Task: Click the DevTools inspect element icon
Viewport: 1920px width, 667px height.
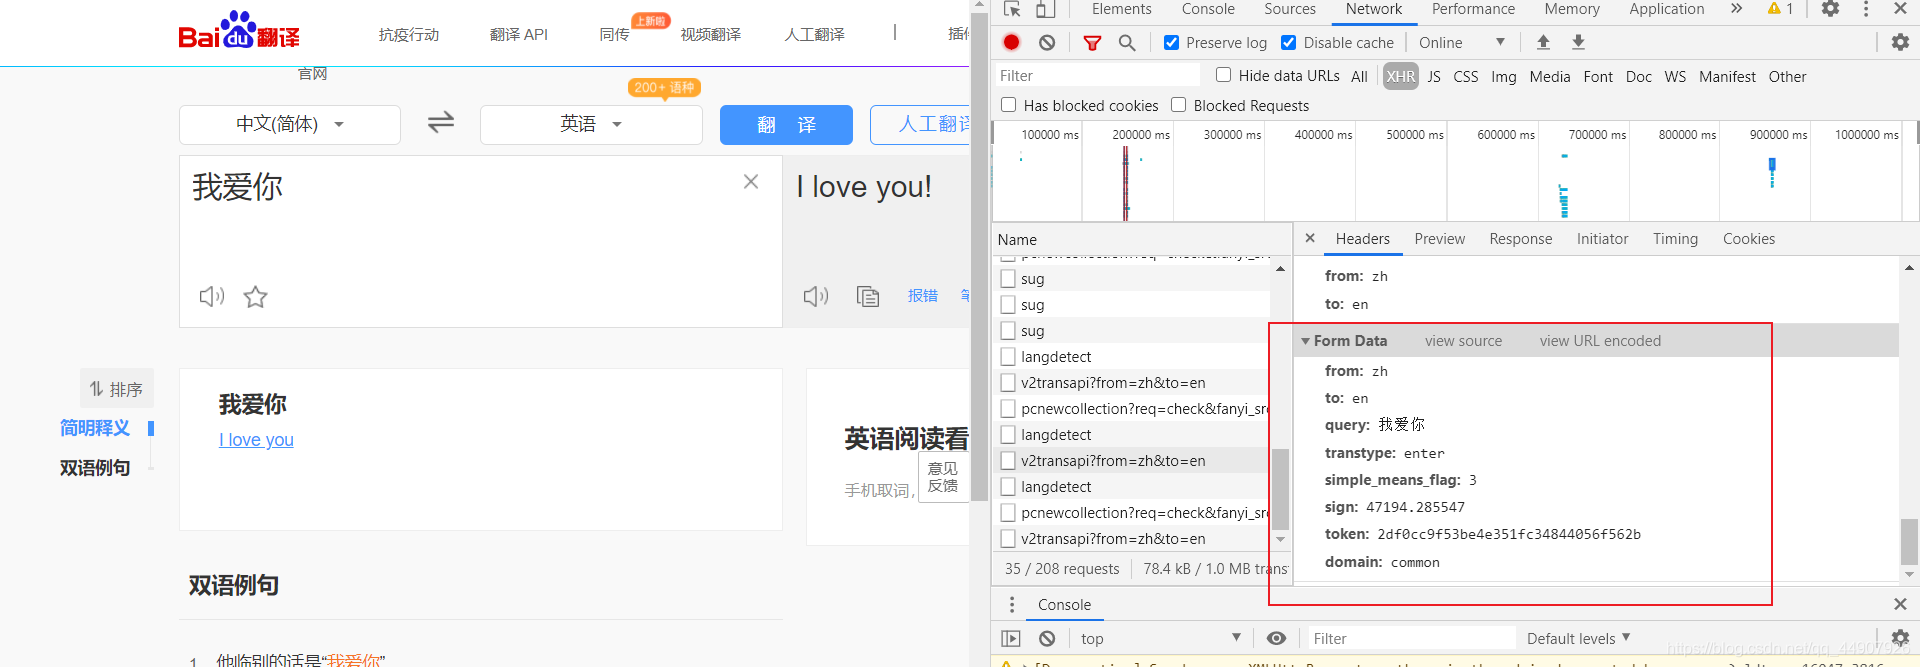Action: click(x=1012, y=9)
